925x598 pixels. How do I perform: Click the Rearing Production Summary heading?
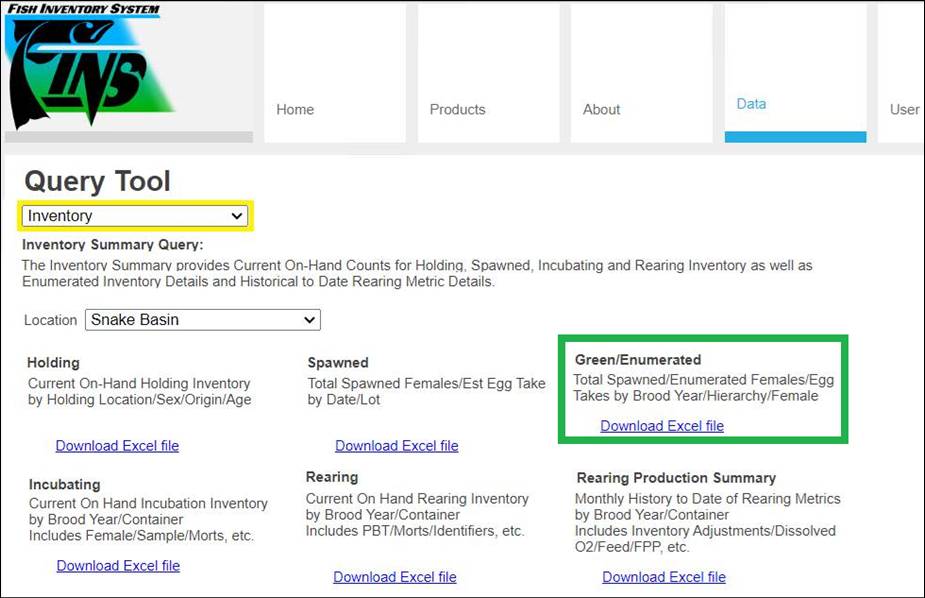point(676,478)
